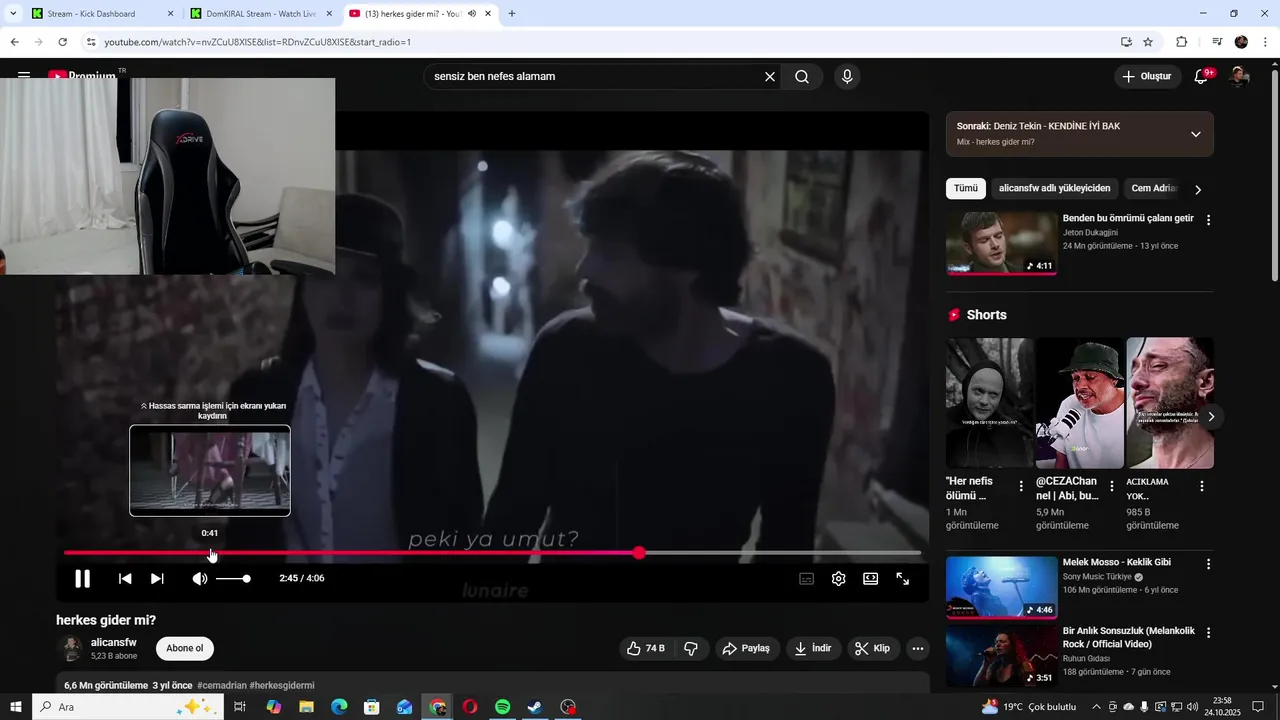Screen dimensions: 1280x720
Task: Open the Chrome three-dot menu
Action: pos(1264,42)
